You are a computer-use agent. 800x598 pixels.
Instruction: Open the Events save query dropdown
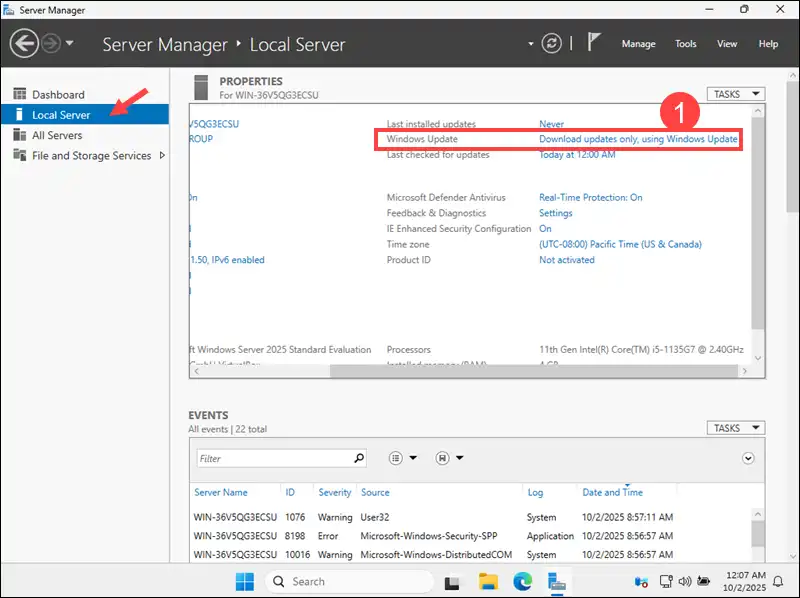[x=449, y=458]
